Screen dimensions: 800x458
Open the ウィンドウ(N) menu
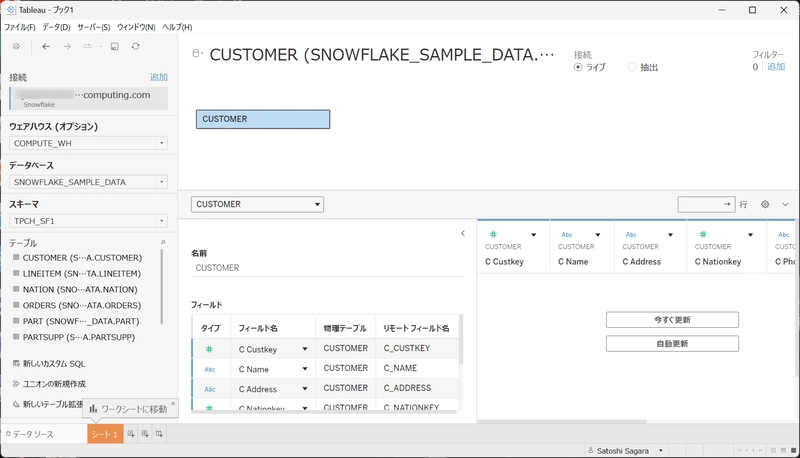[x=136, y=27]
